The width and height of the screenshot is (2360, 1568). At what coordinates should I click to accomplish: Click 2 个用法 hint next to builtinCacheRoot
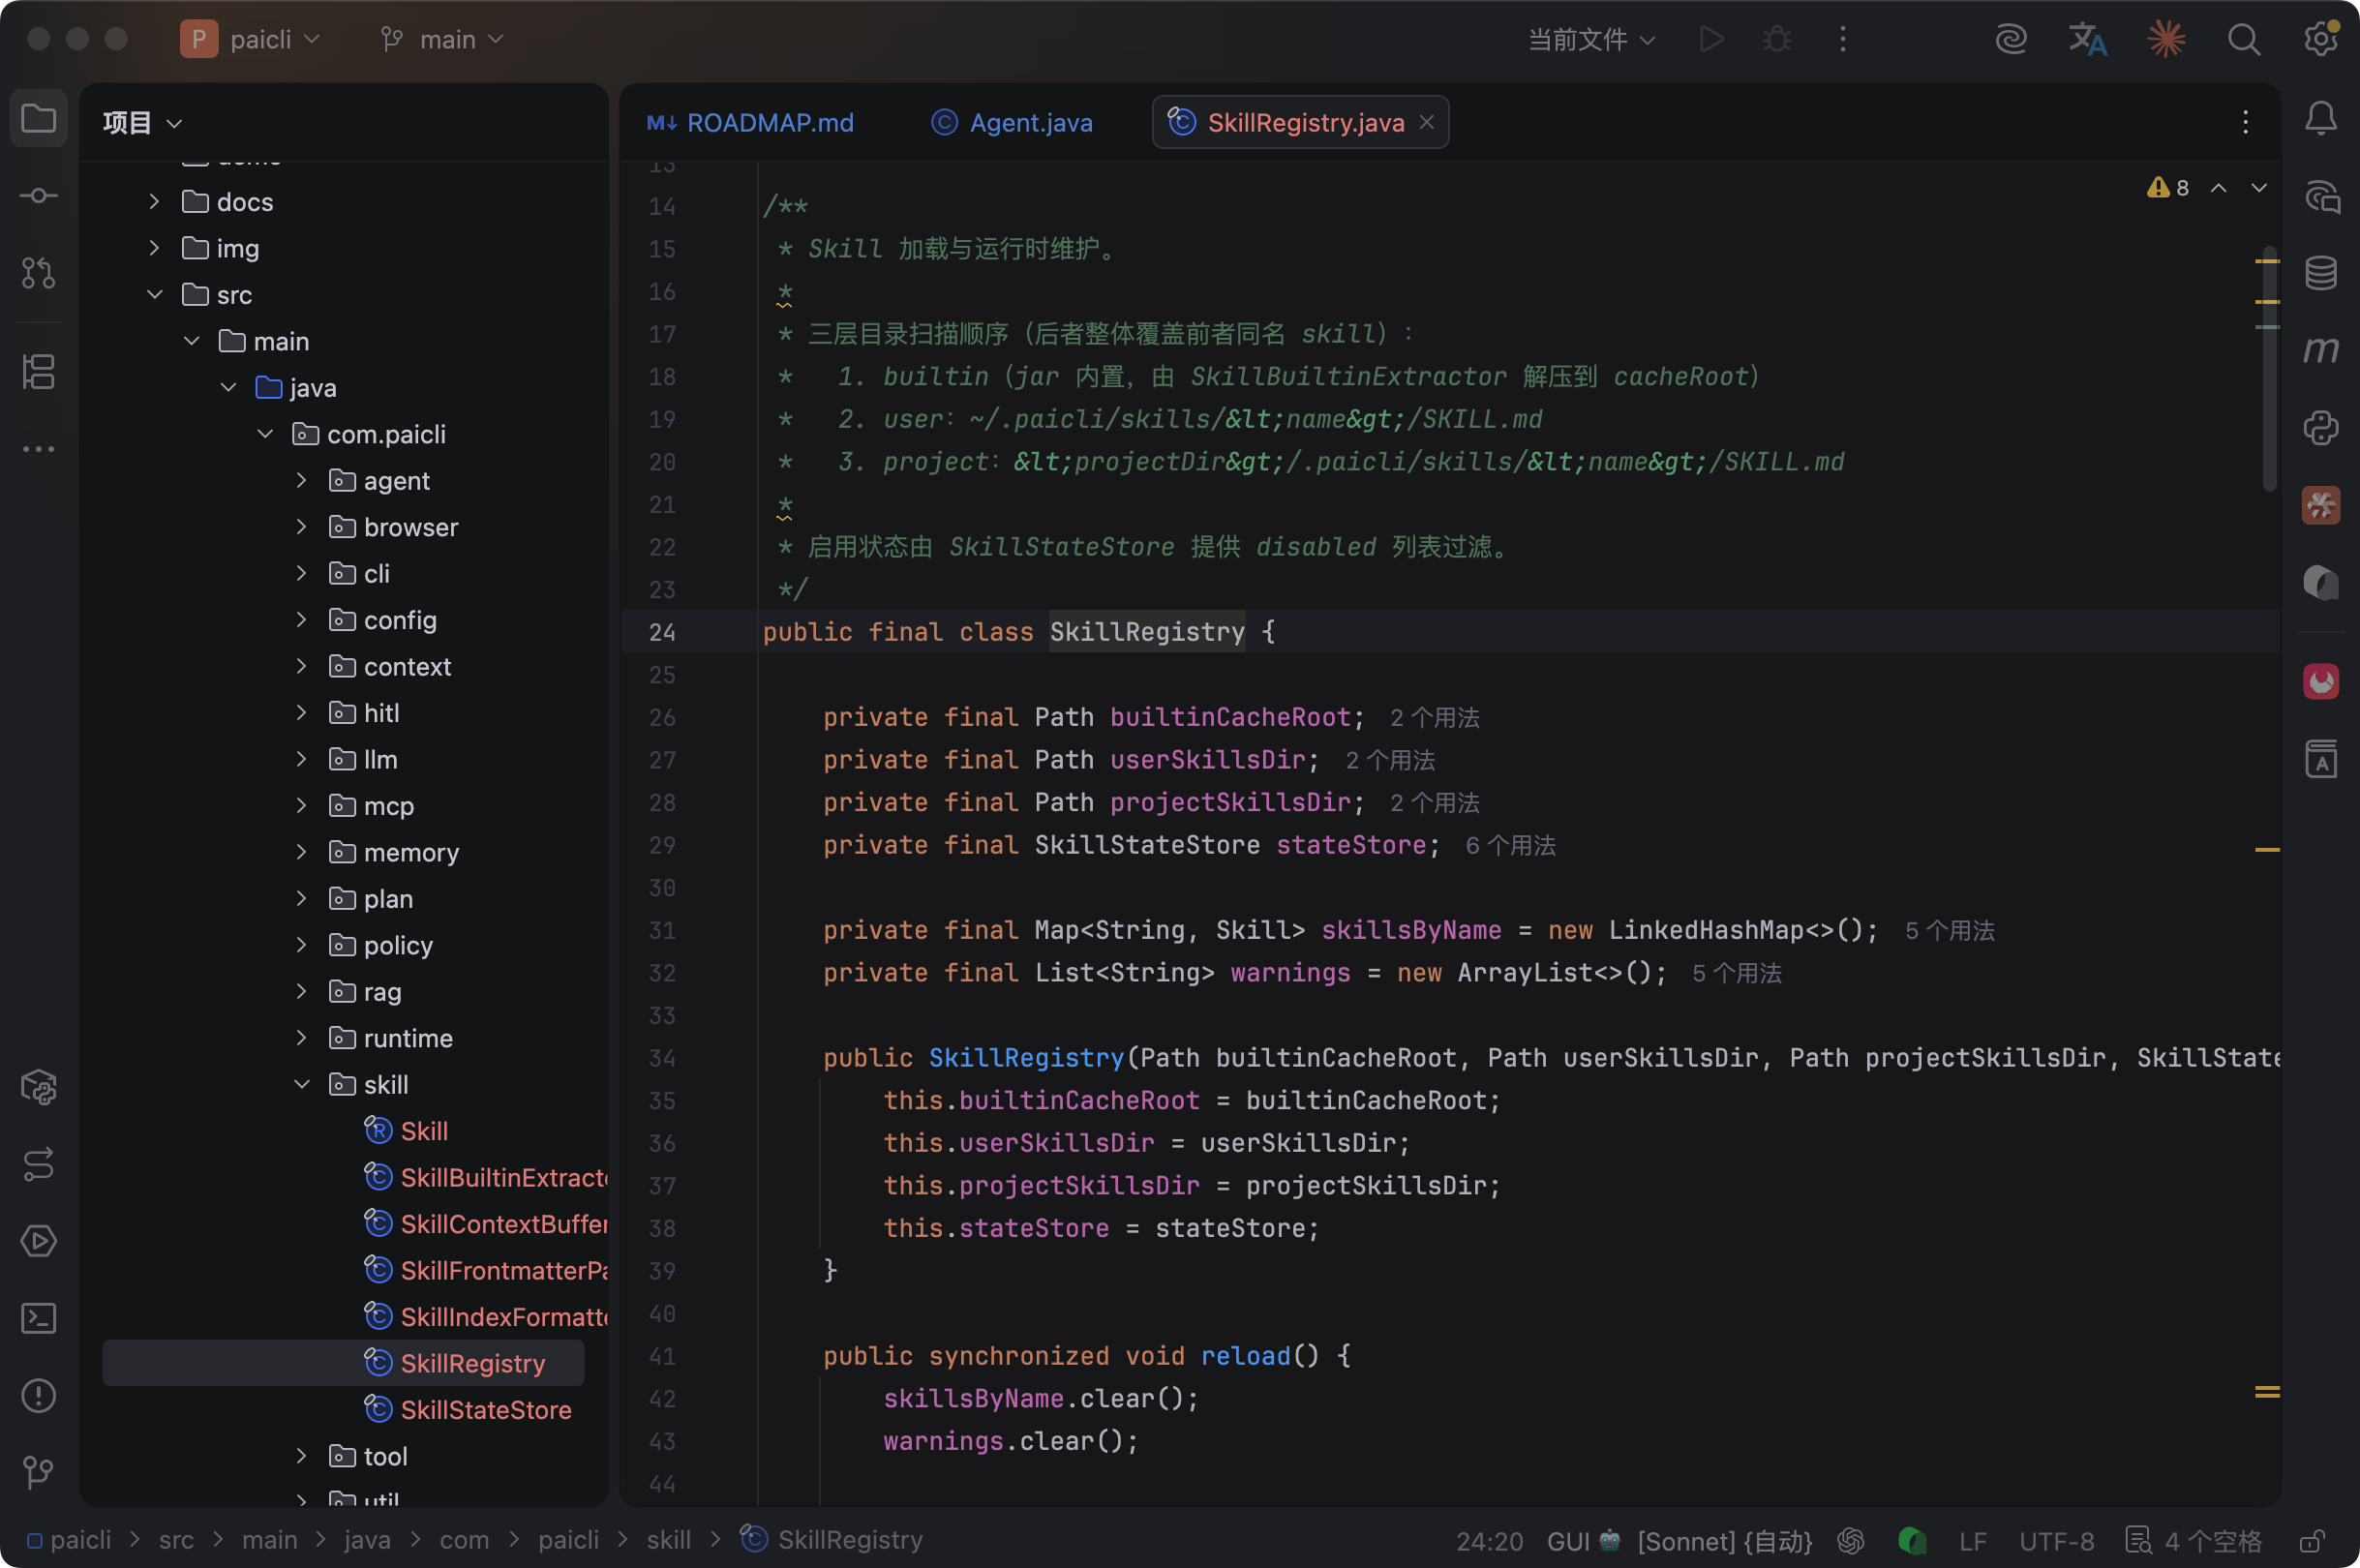(x=1435, y=717)
